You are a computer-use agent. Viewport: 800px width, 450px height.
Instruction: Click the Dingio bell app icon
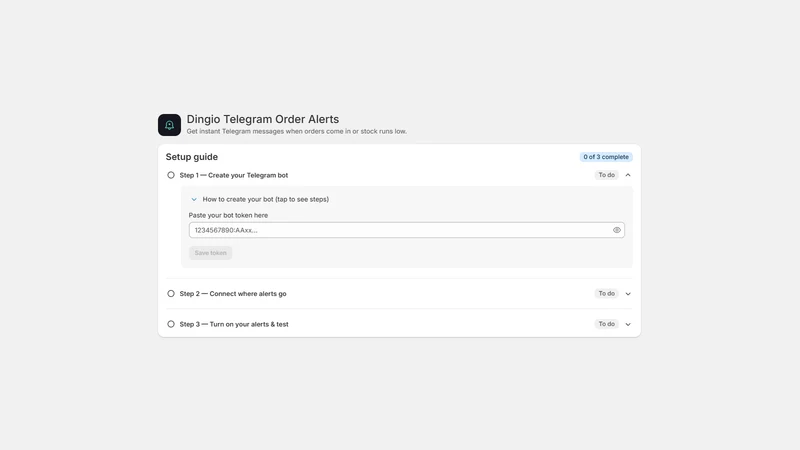point(169,125)
